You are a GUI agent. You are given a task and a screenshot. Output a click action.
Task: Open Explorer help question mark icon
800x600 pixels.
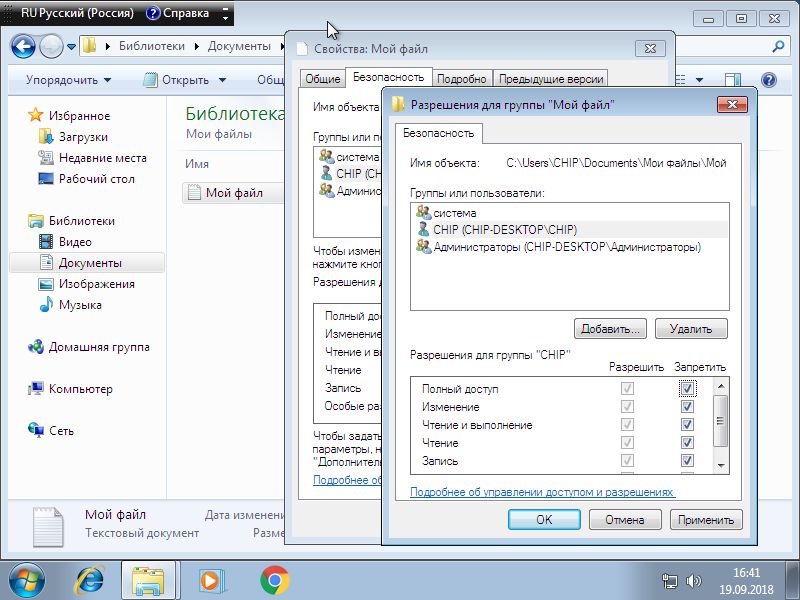pyautogui.click(x=768, y=80)
